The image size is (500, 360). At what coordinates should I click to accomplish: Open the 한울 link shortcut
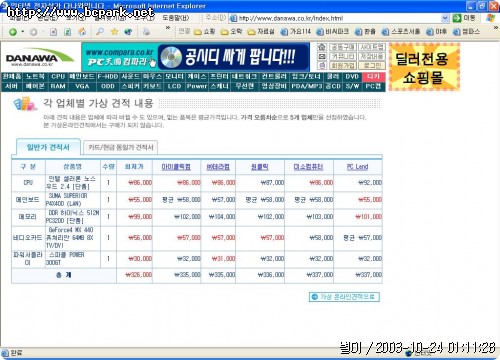tap(365, 32)
